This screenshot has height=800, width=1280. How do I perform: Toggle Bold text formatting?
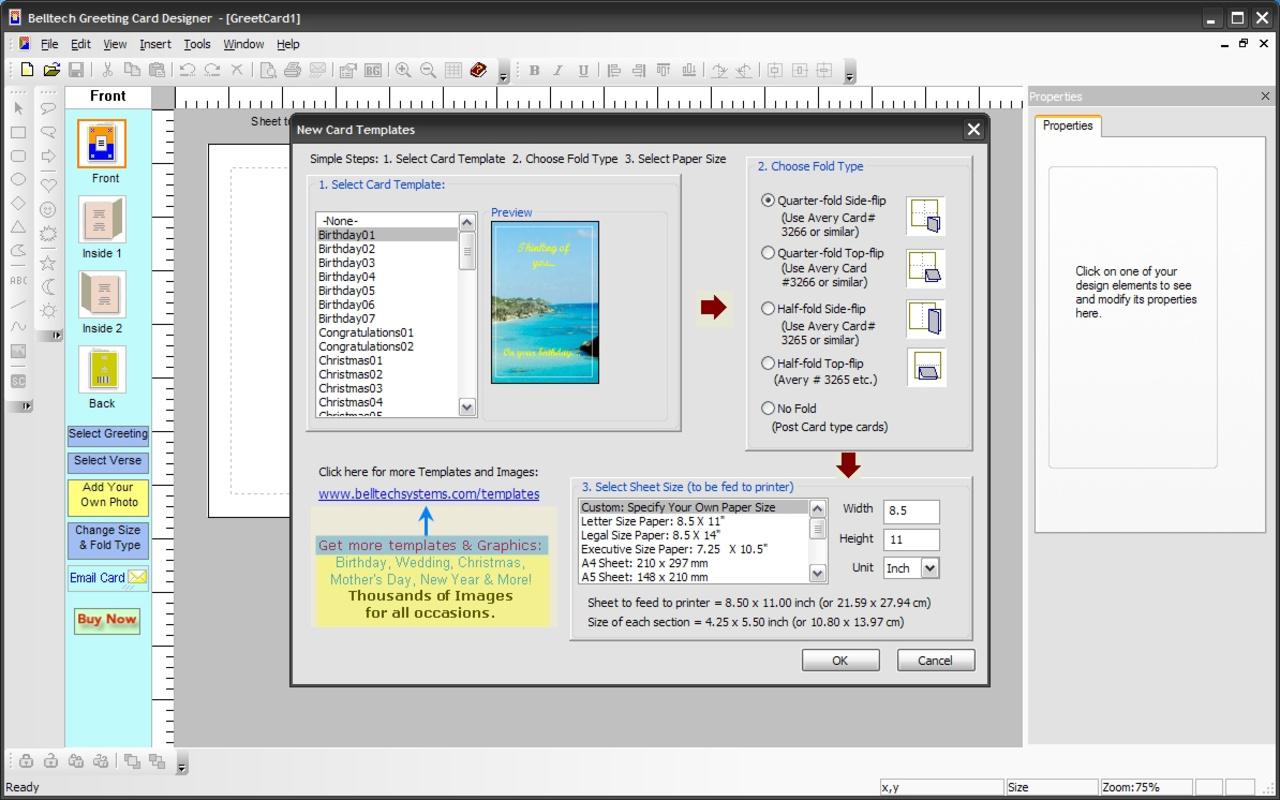(534, 70)
